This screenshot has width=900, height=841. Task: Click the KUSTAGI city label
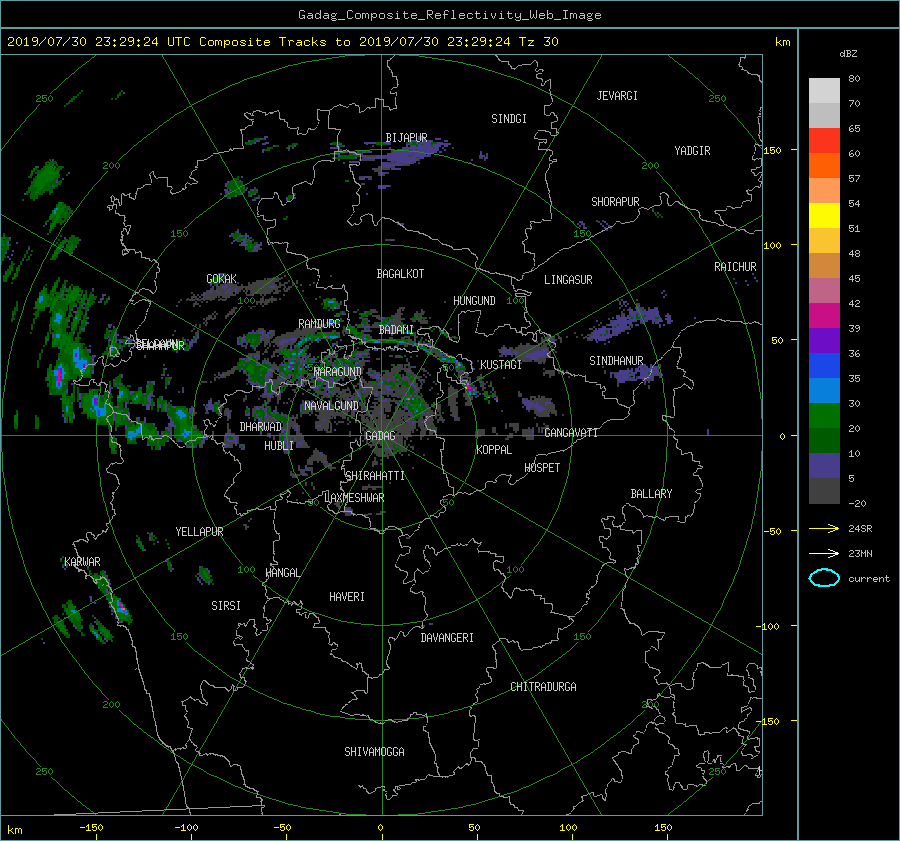point(501,365)
